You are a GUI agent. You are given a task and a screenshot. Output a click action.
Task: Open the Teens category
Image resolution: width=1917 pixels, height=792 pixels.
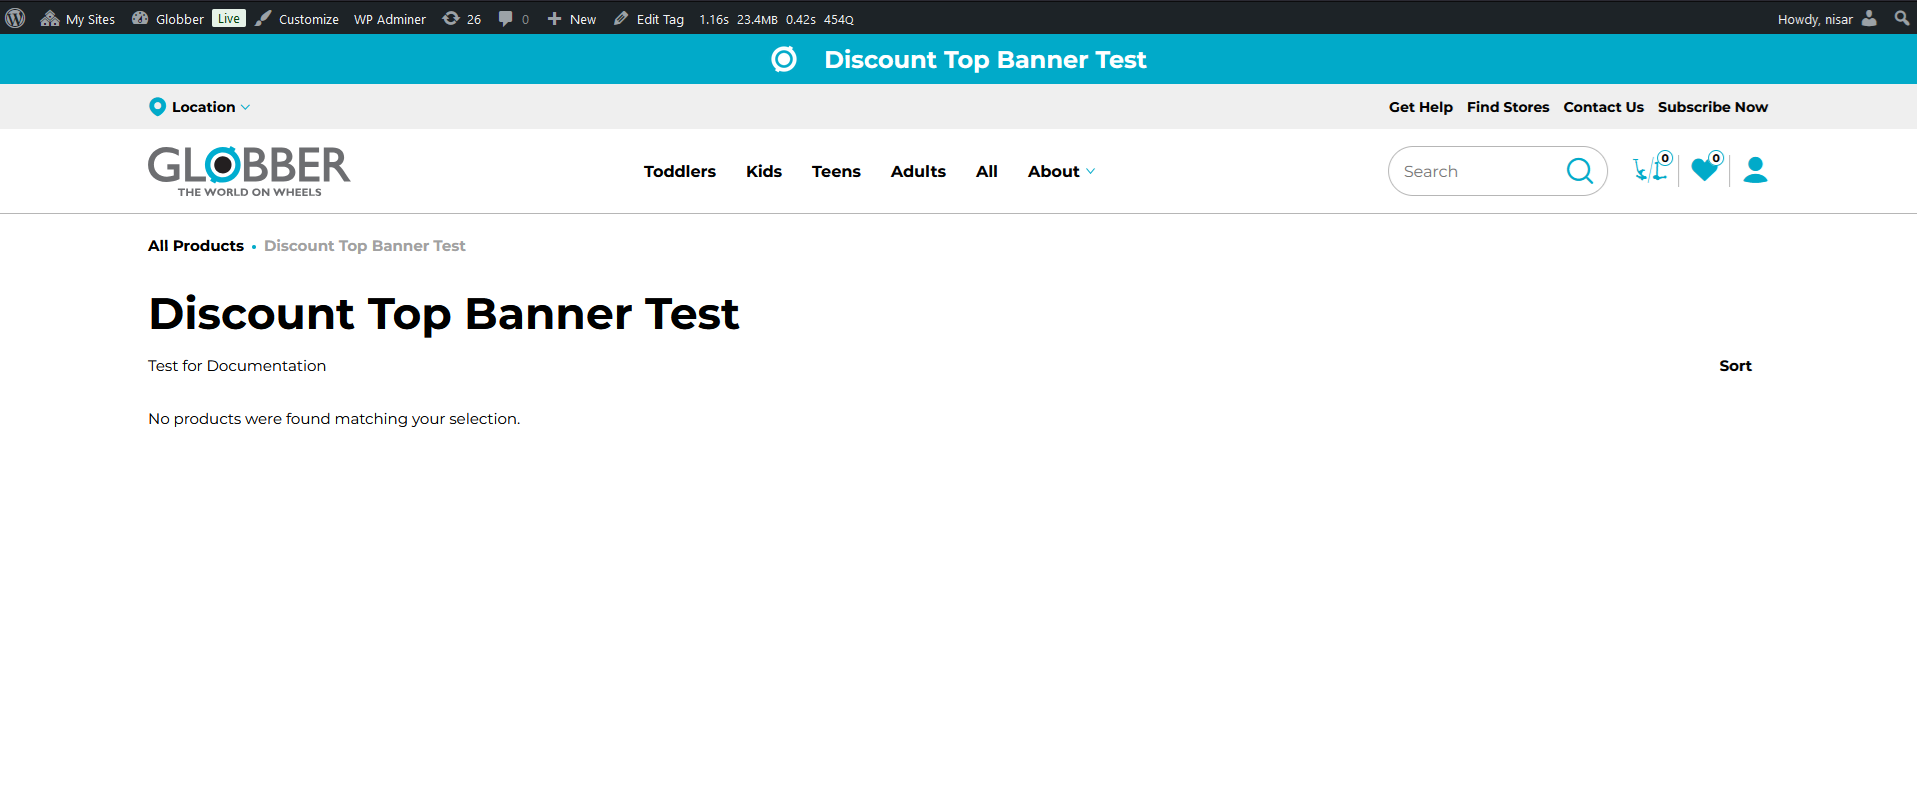[x=836, y=171]
